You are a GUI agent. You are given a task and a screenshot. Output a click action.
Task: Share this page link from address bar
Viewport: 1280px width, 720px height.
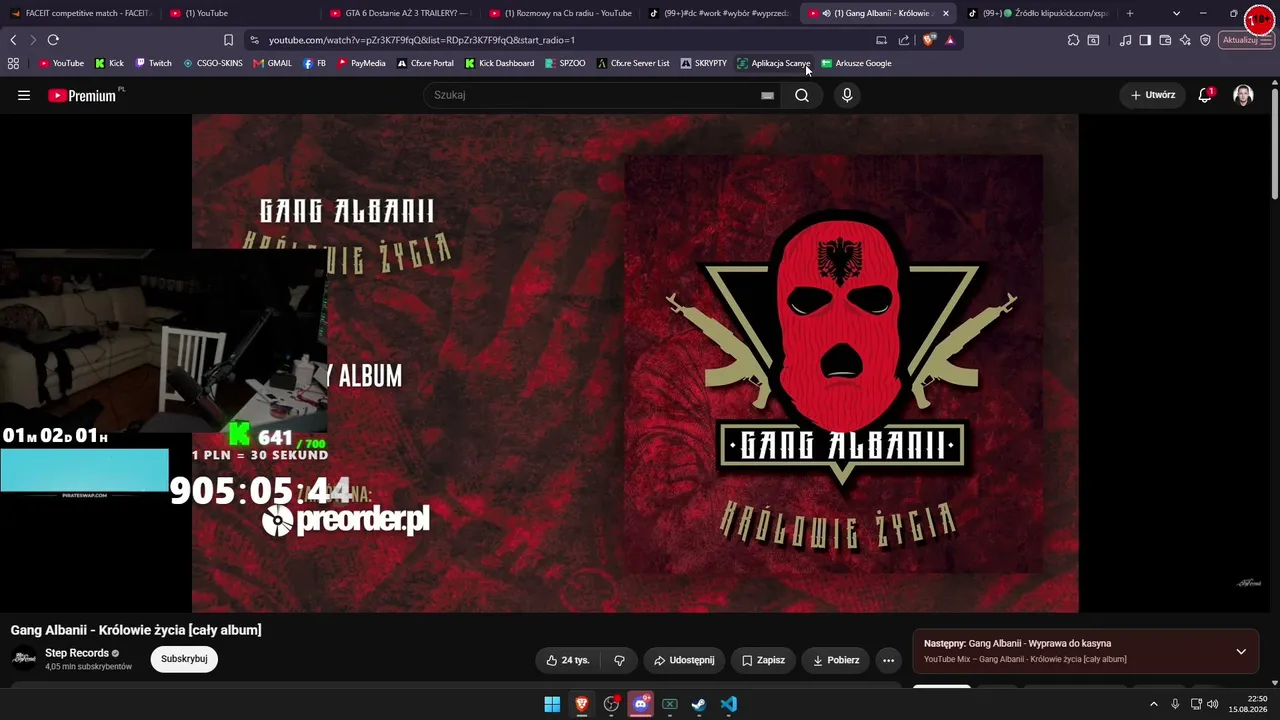pyautogui.click(x=904, y=40)
